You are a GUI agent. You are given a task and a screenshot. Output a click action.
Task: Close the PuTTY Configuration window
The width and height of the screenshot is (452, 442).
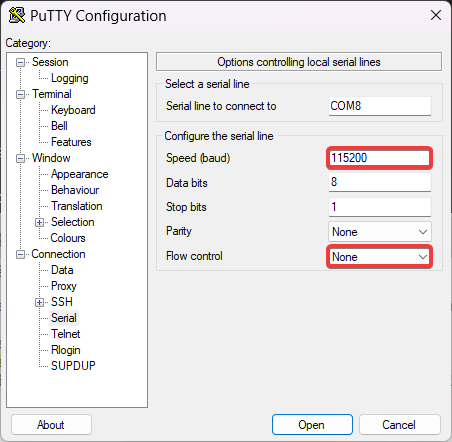(436, 15)
